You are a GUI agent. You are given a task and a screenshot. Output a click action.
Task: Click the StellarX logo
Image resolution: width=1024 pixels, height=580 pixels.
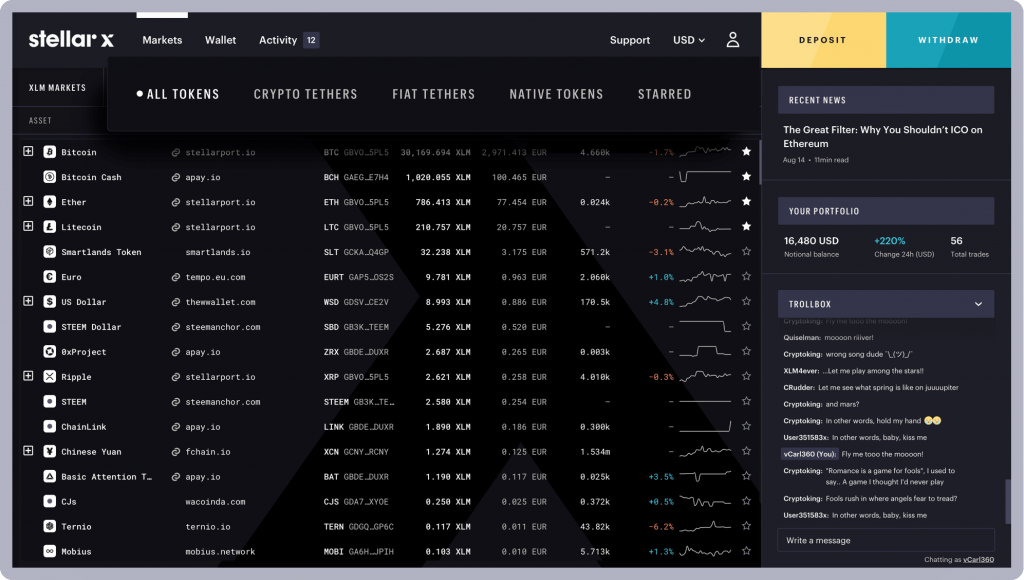[x=71, y=39]
